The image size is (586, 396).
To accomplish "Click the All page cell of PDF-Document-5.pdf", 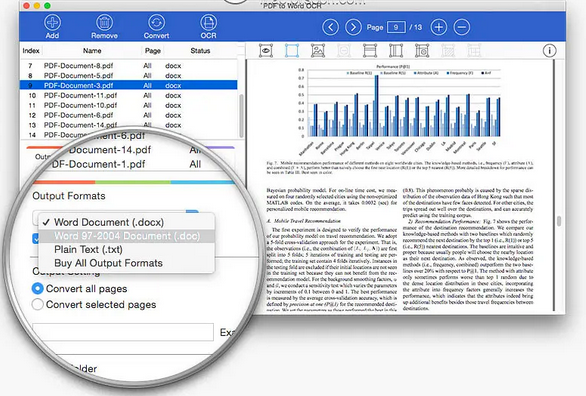I will (x=147, y=75).
